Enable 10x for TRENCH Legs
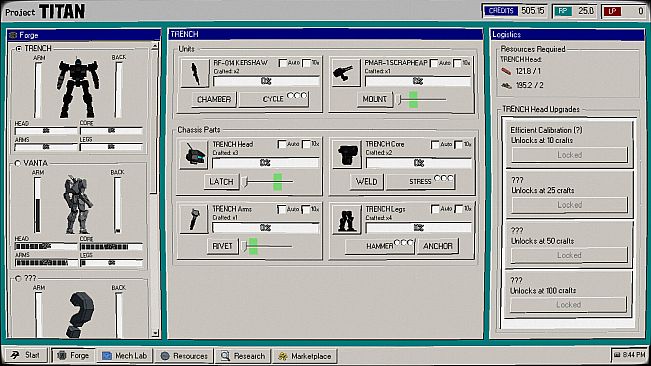This screenshot has height=366, width=651. (459, 209)
